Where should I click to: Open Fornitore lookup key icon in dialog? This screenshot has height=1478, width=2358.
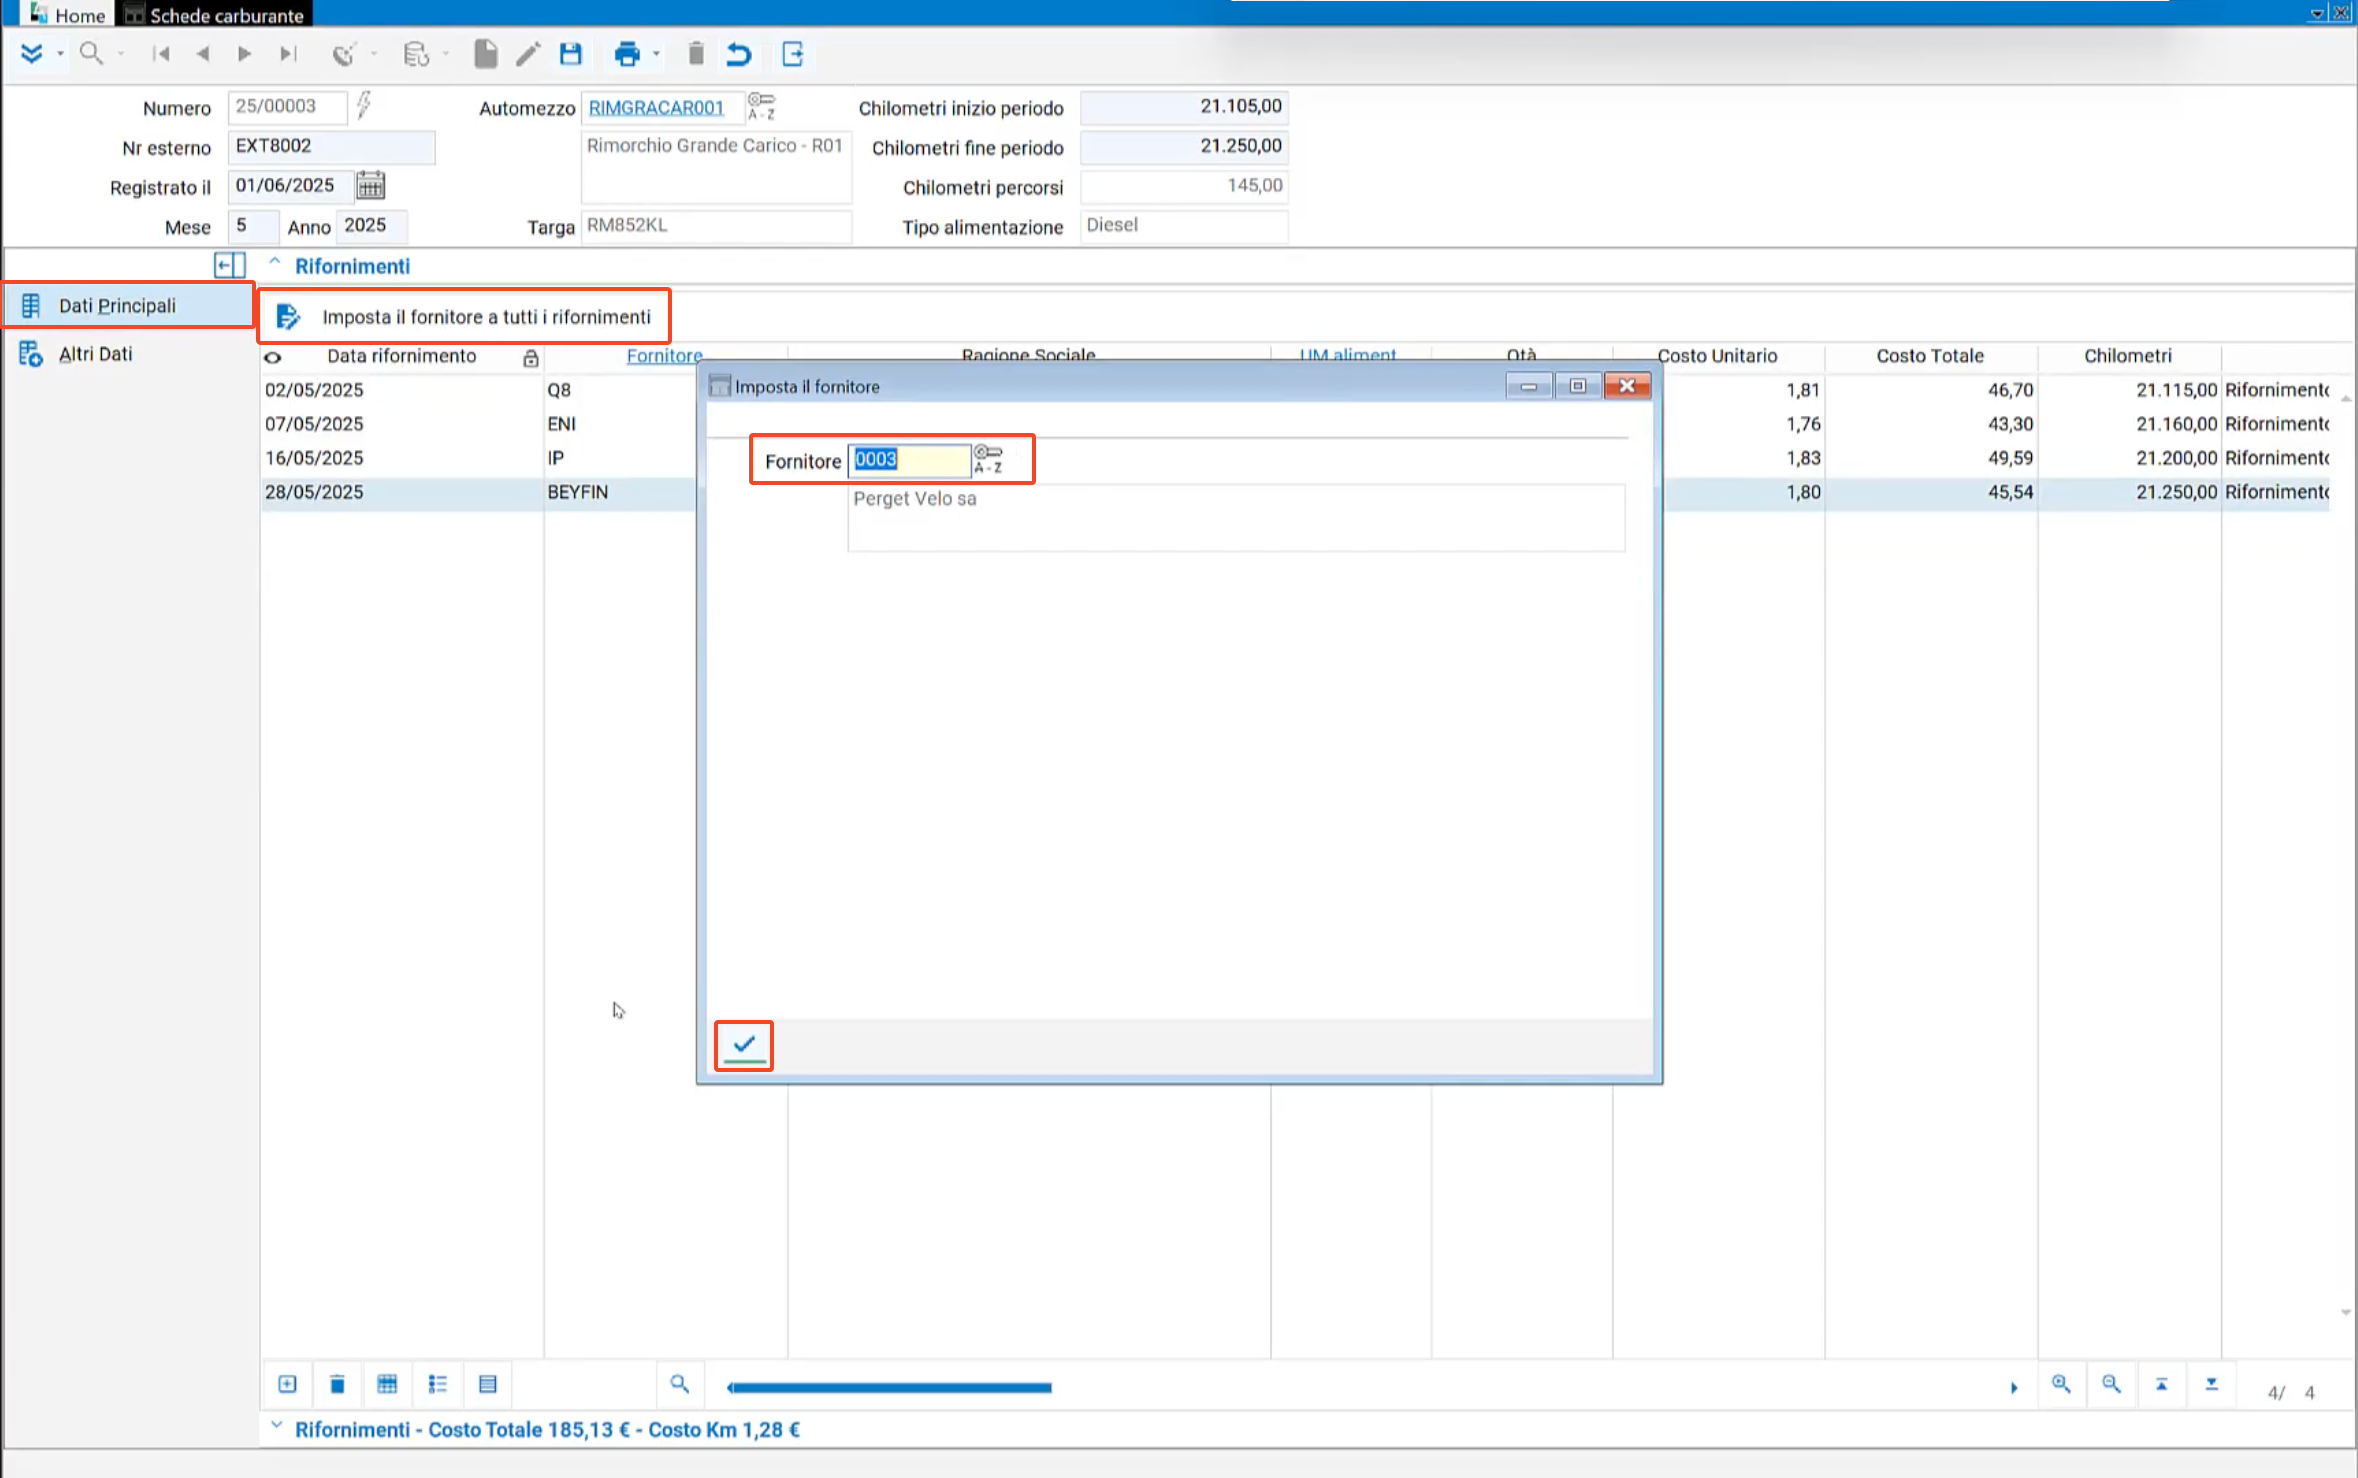click(988, 460)
